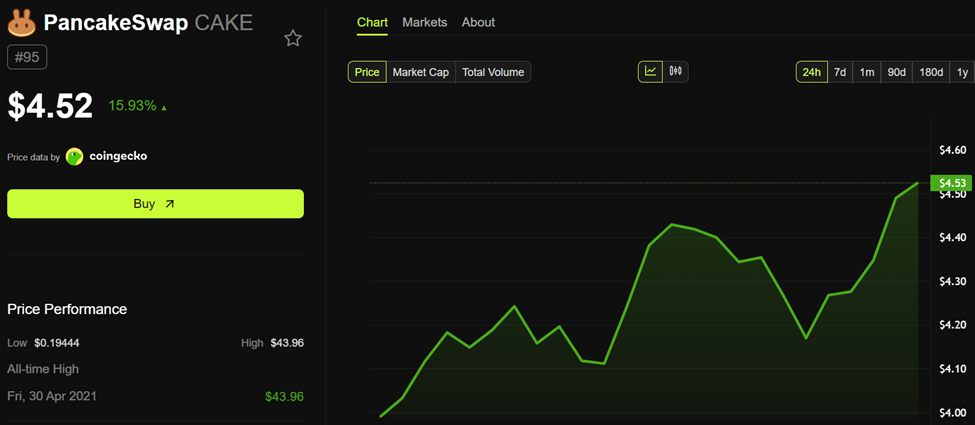Screen dimensions: 975x425
Task: Toggle chart to Market Cap
Action: coord(420,72)
